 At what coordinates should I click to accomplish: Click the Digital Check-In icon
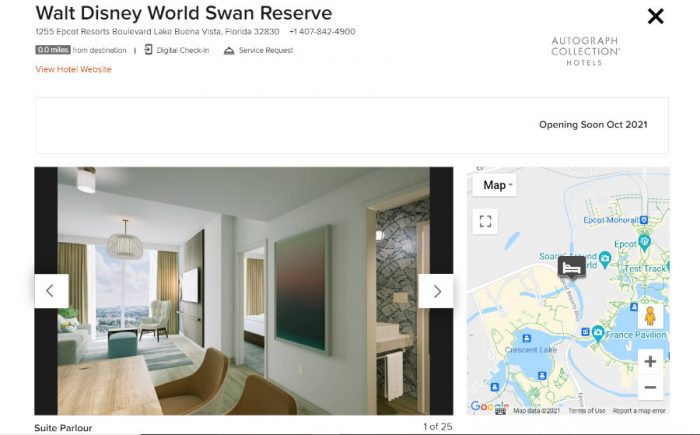pos(148,50)
